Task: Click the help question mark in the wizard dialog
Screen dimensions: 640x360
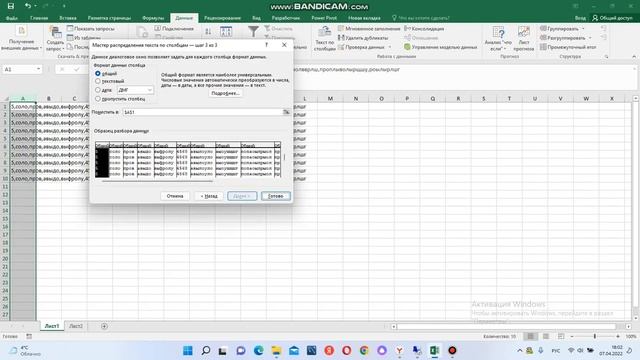Action: (267, 45)
